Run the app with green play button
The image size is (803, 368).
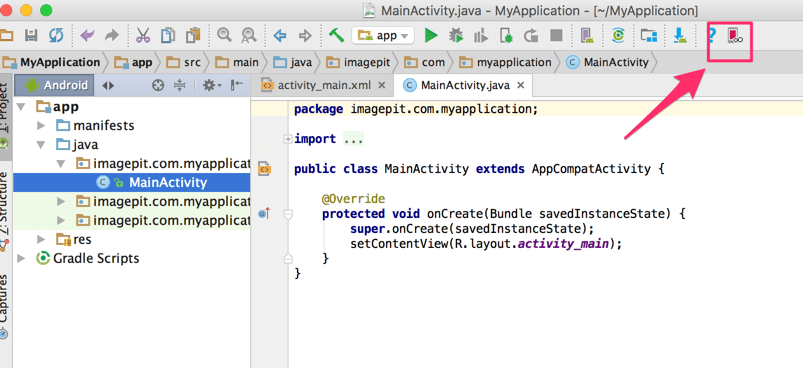431,35
